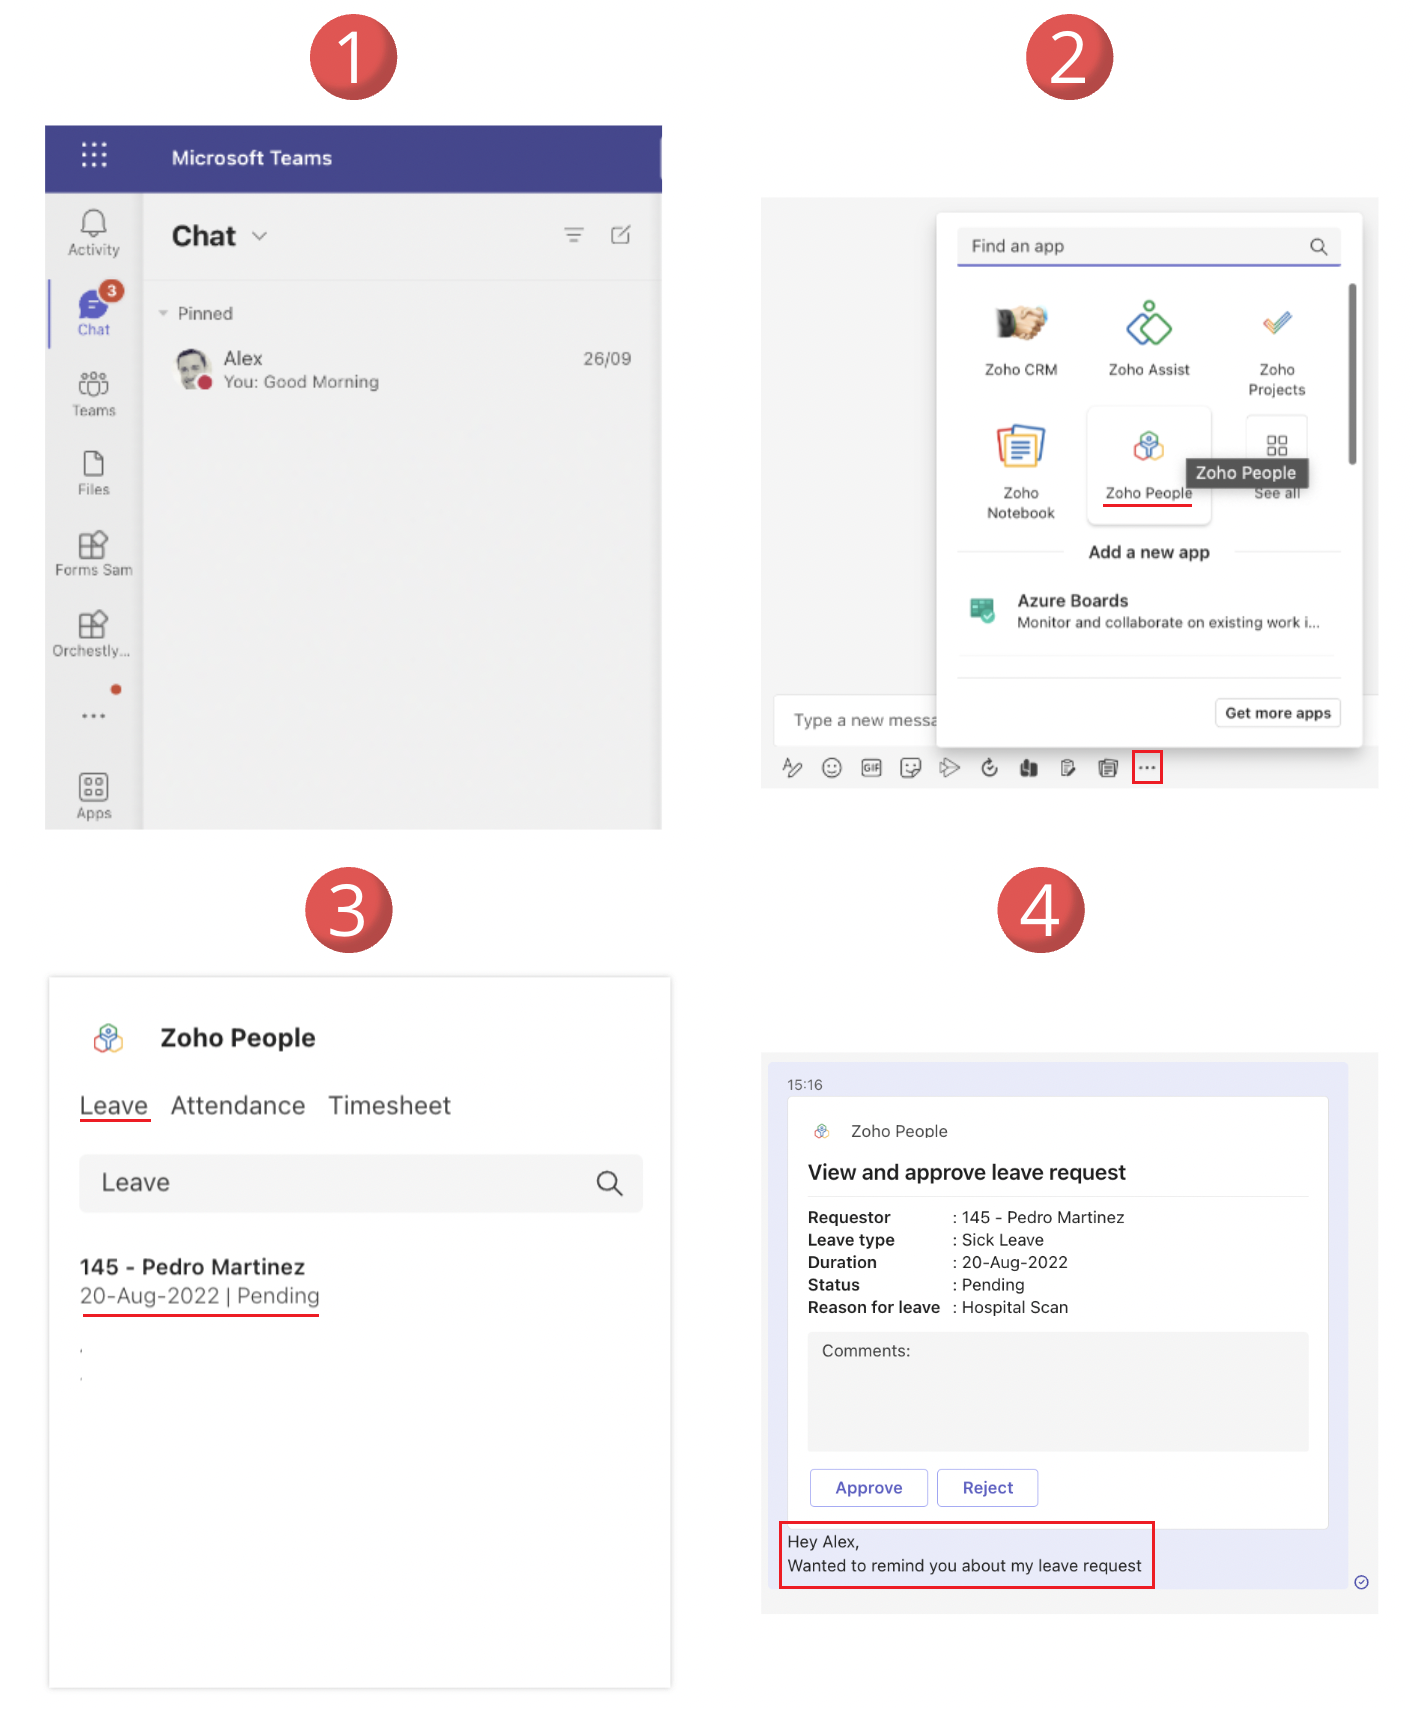Open the Forms Sam app in sidebar
Viewport: 1418px width, 1716px height.
pyautogui.click(x=93, y=553)
